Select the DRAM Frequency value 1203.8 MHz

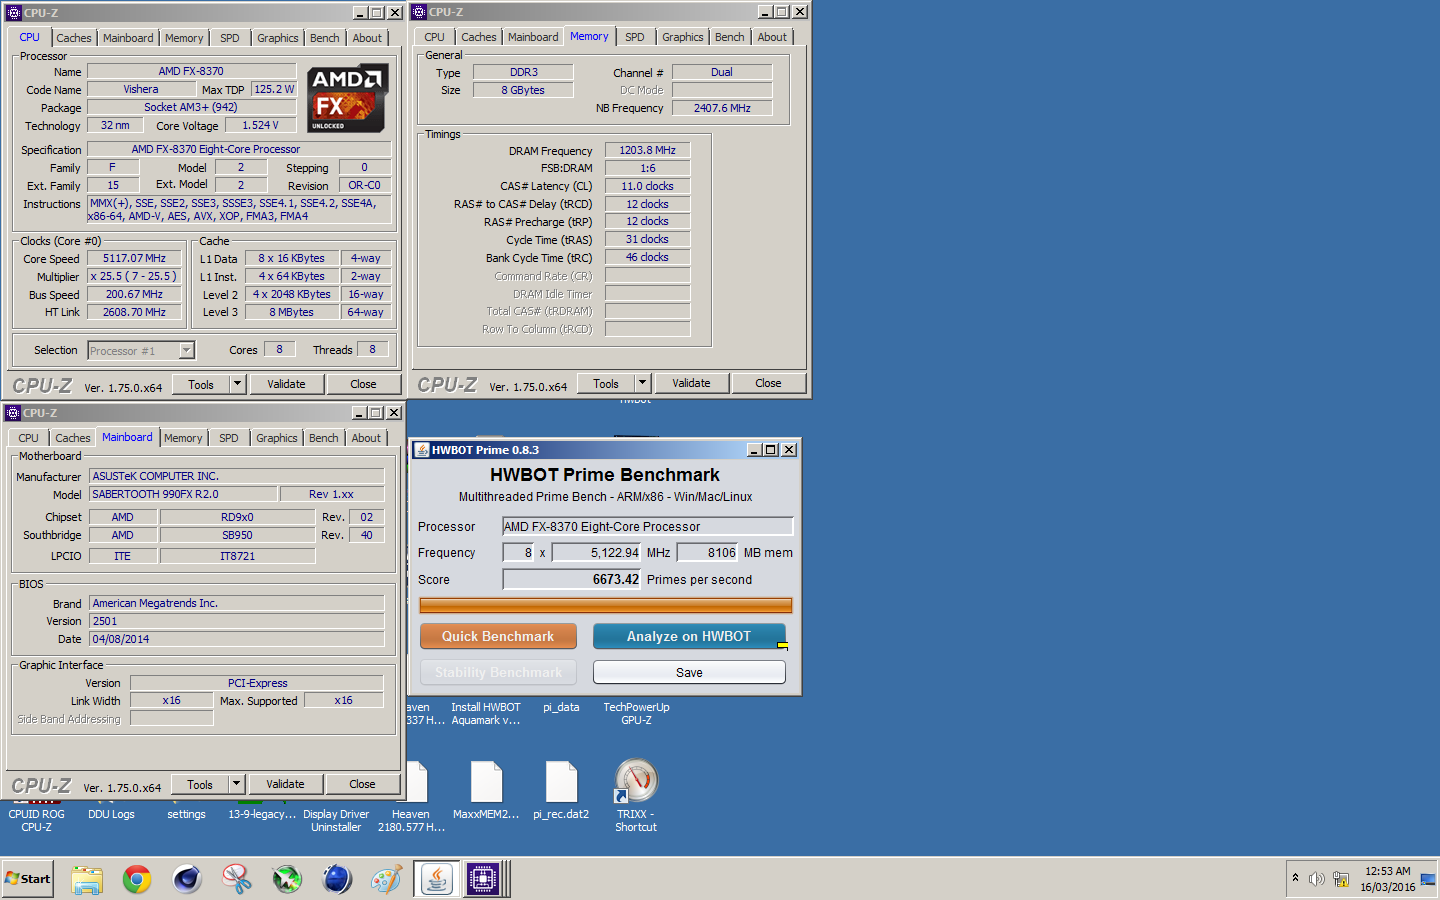647,150
